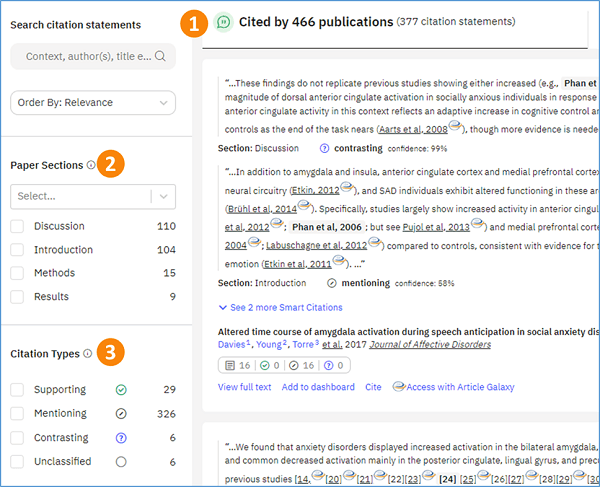Open author Young link
This screenshot has width=600, height=487.
(269, 344)
